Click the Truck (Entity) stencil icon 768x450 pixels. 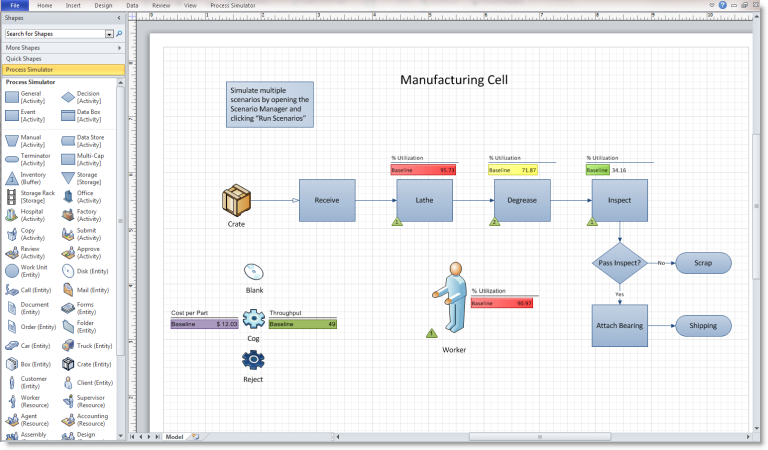click(67, 346)
